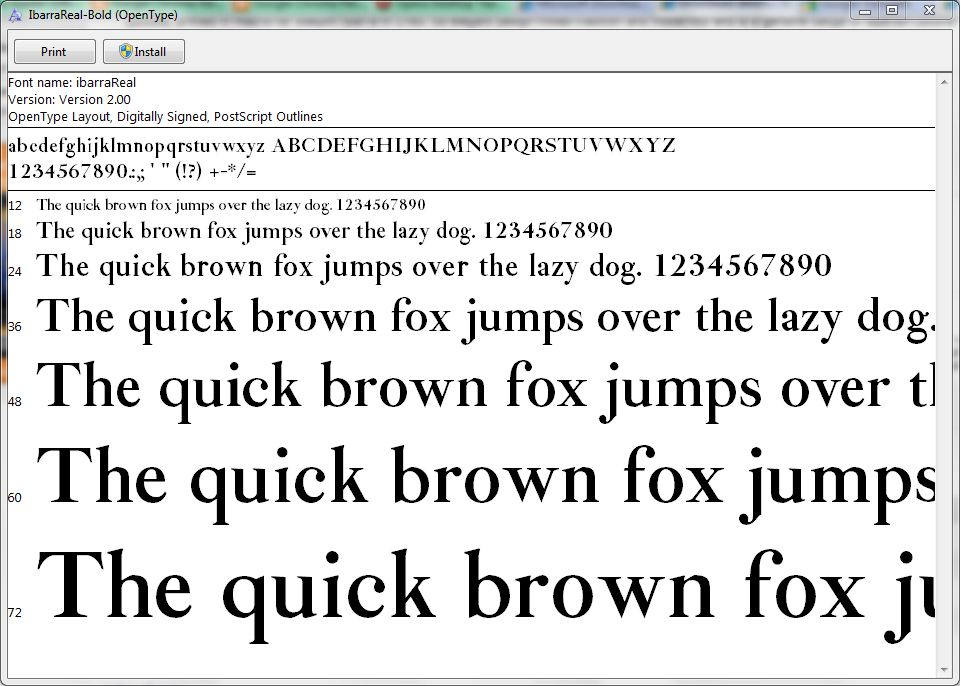Screen dimensions: 960x686
Task: Click the vertical scrollbar track
Action: pyautogui.click(x=943, y=376)
